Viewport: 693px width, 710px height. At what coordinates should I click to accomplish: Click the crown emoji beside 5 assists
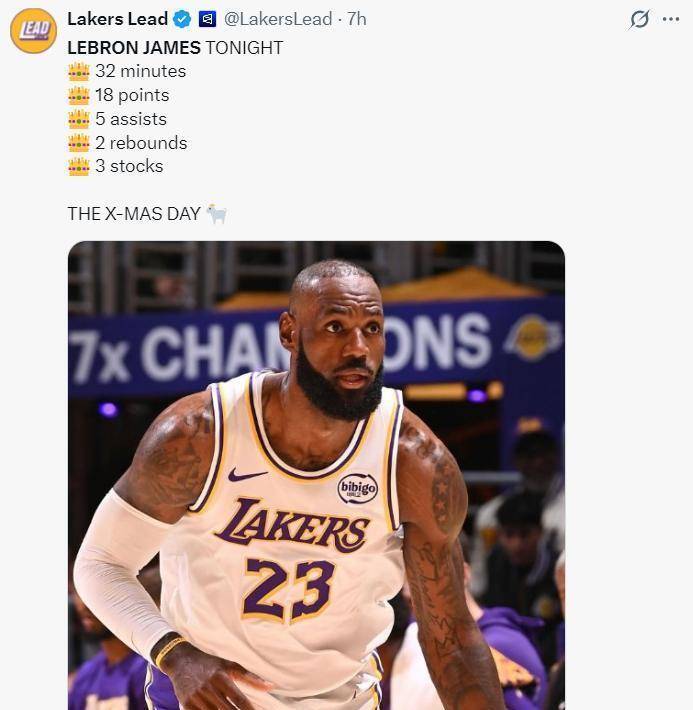tap(79, 119)
